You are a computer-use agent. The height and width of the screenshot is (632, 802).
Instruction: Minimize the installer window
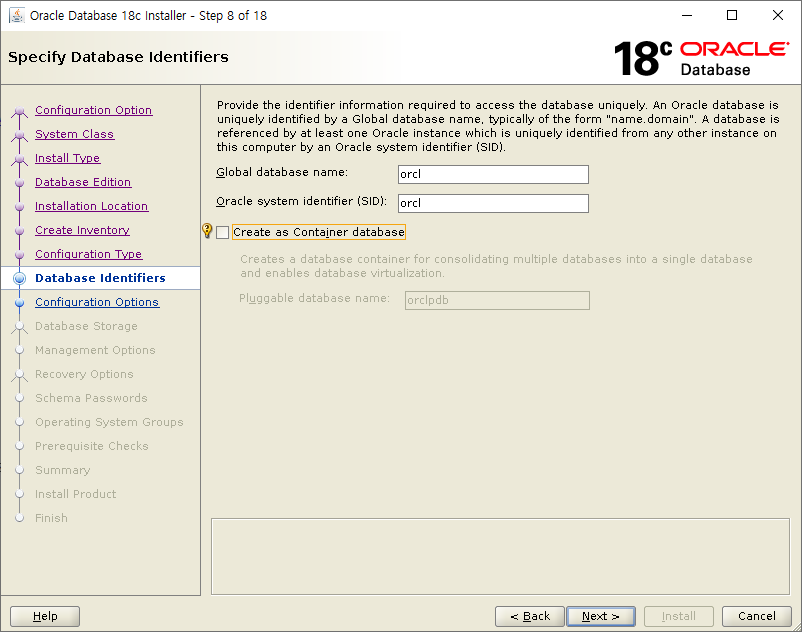tap(687, 16)
